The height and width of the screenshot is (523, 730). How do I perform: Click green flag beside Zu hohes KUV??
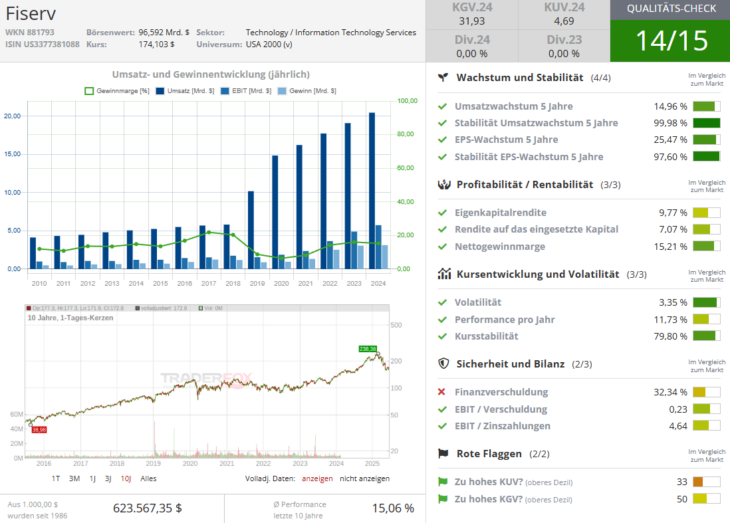pyautogui.click(x=443, y=482)
